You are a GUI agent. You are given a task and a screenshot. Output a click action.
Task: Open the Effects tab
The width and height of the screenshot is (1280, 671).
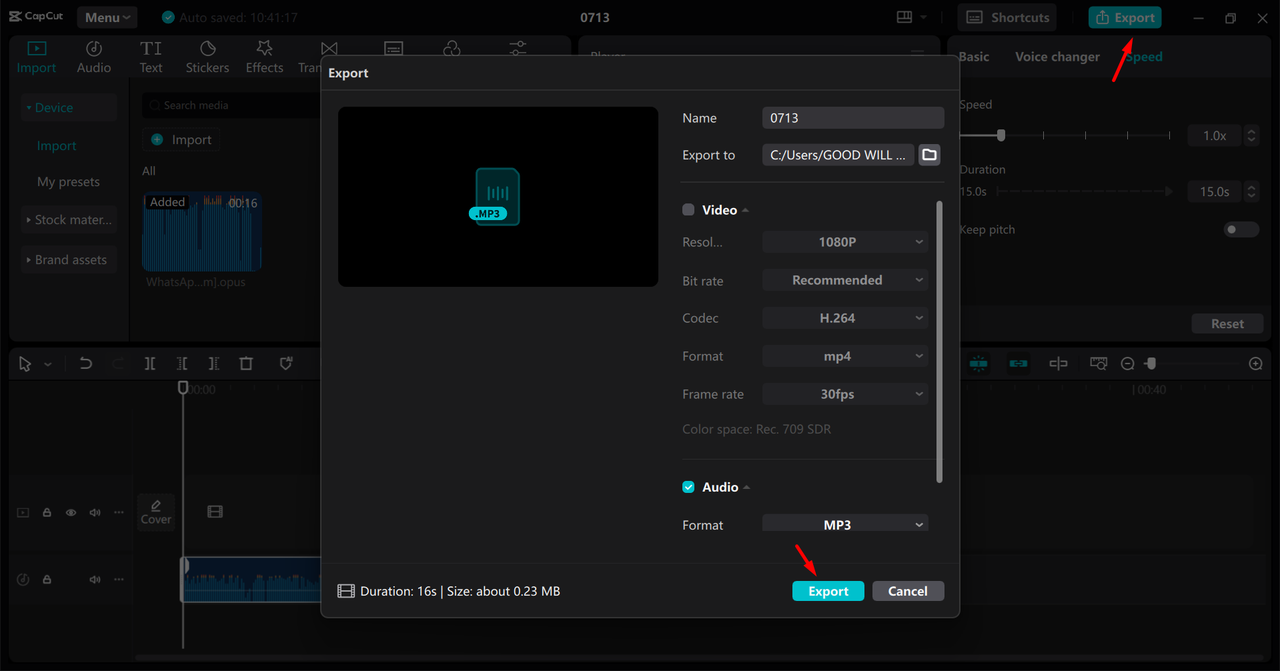point(264,57)
